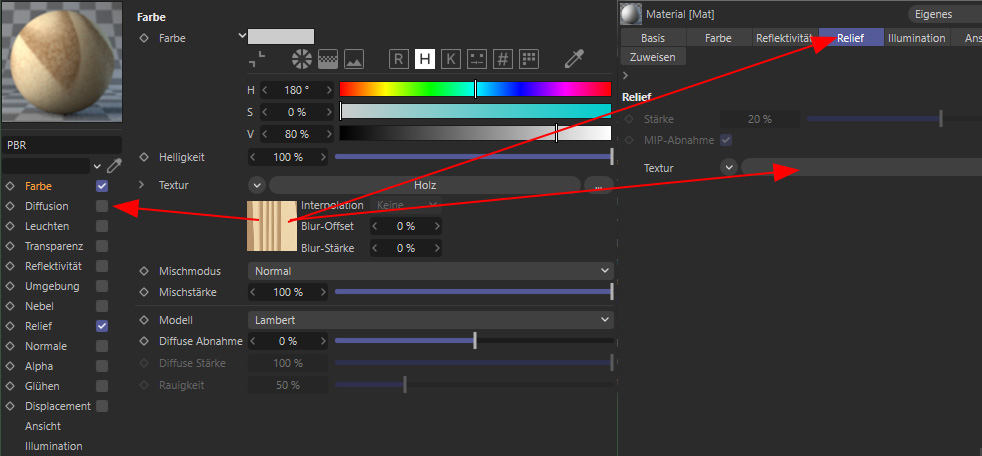The width and height of the screenshot is (982, 456).
Task: Click the keyframe diamond beside Farbe channel
Action: 9,186
